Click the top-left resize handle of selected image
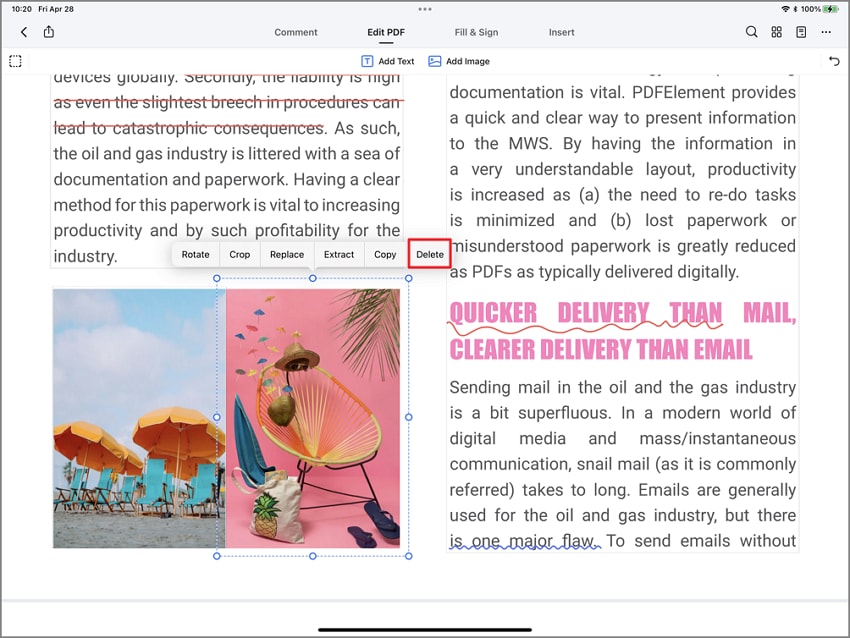Viewport: 850px width, 638px height. [x=217, y=278]
